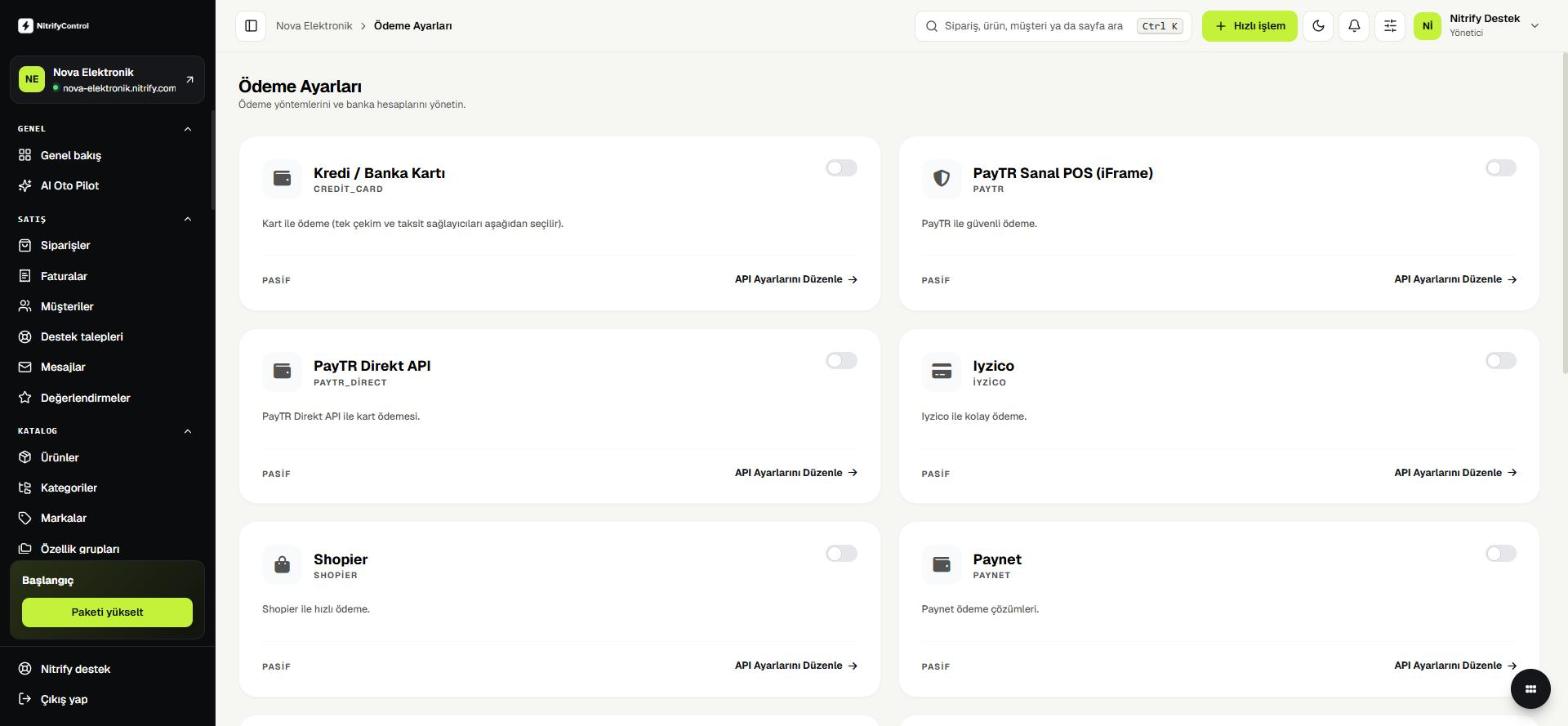Open display settings sliders icon
The width and height of the screenshot is (1568, 726).
pyautogui.click(x=1390, y=26)
